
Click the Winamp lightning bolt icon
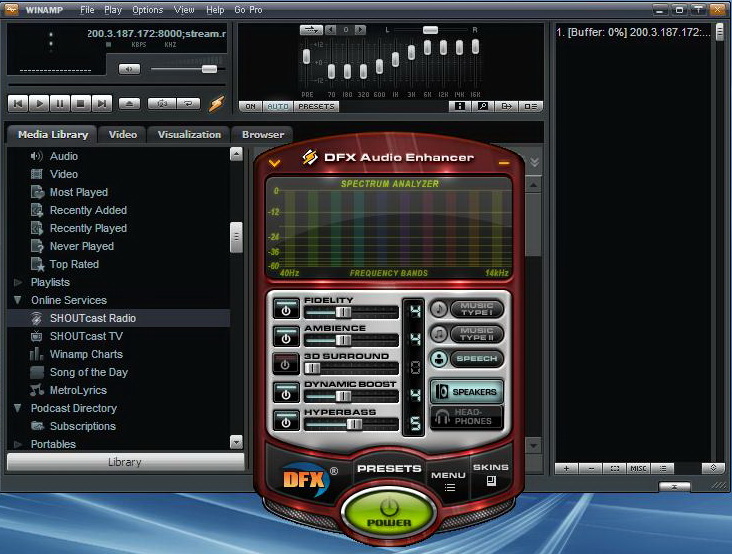pyautogui.click(x=216, y=104)
